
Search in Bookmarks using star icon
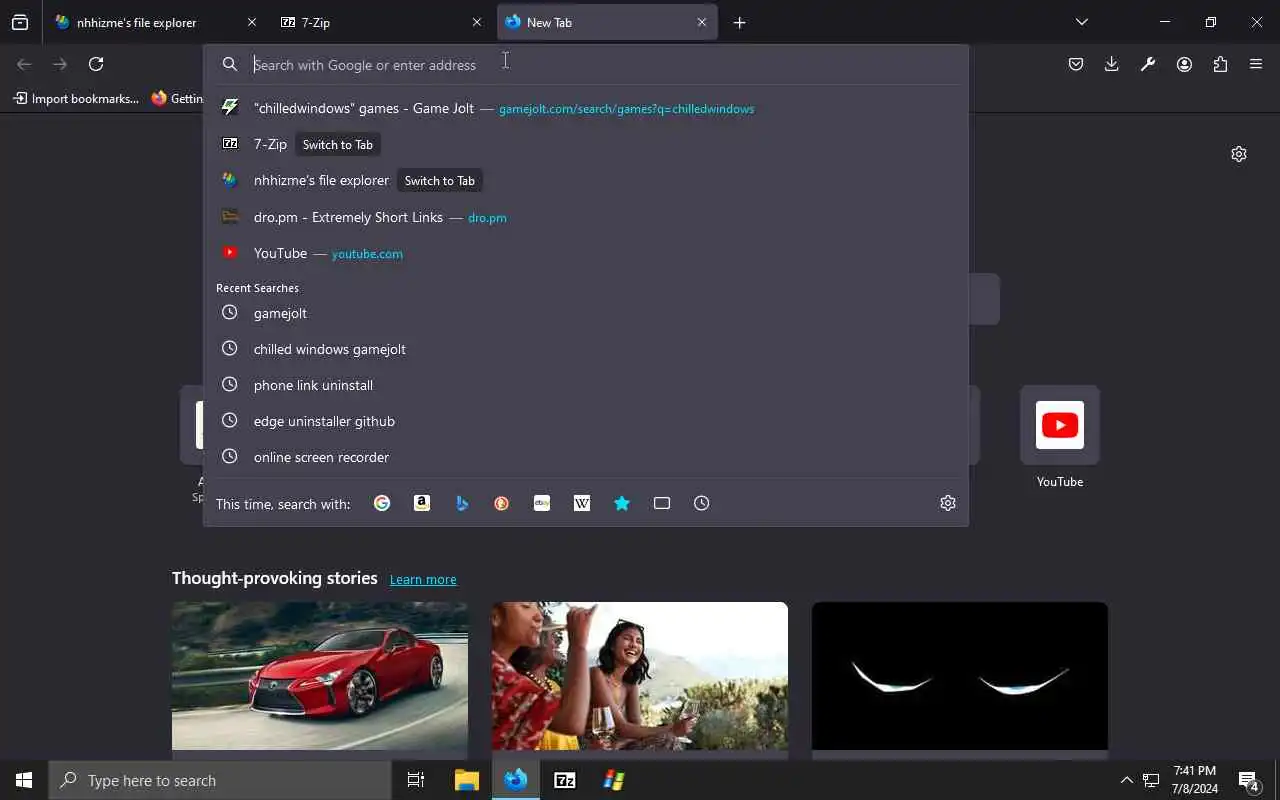(x=622, y=503)
